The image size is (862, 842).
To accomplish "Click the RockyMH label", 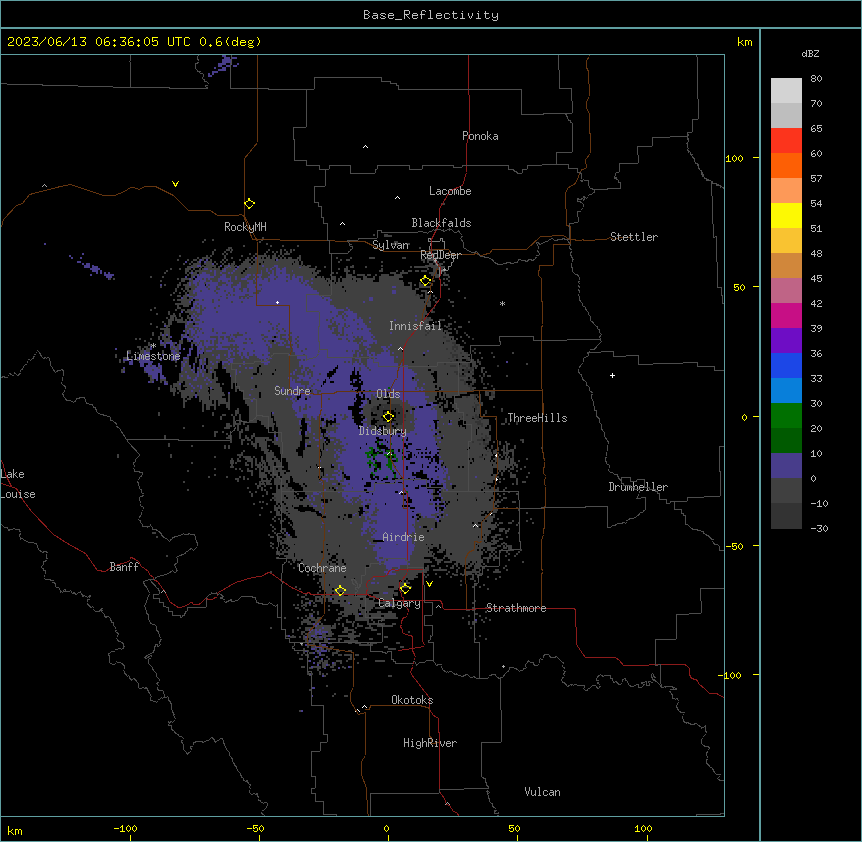I will [245, 226].
